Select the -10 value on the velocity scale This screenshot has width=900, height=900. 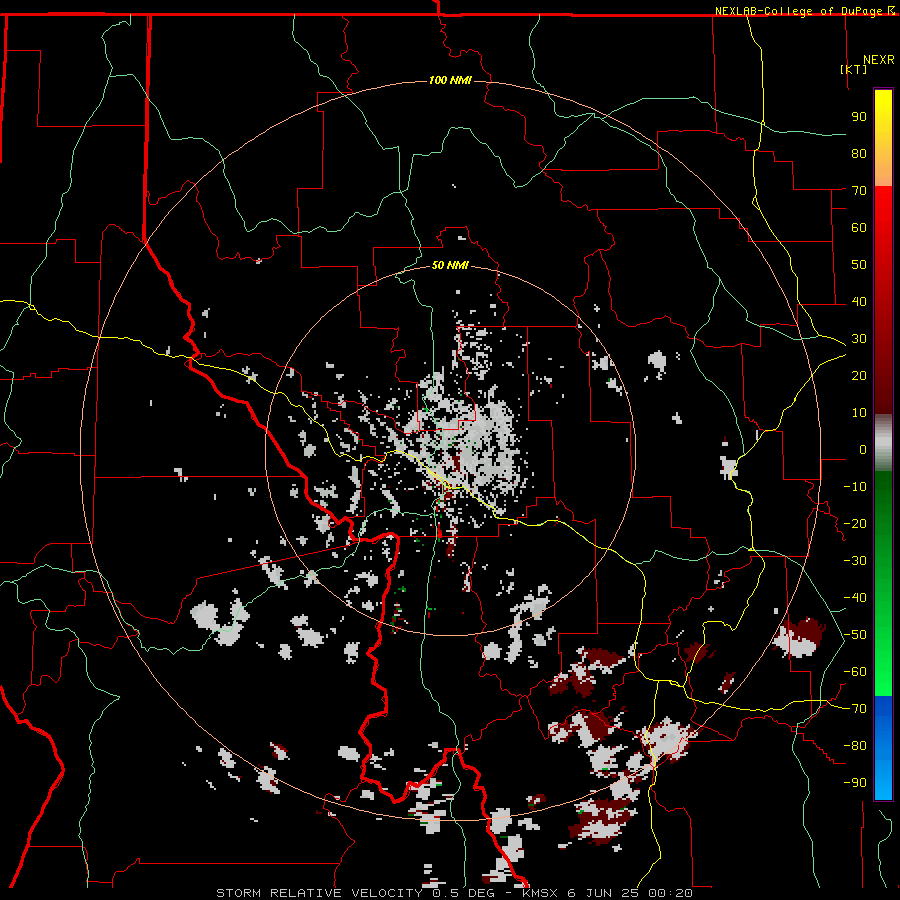(855, 487)
